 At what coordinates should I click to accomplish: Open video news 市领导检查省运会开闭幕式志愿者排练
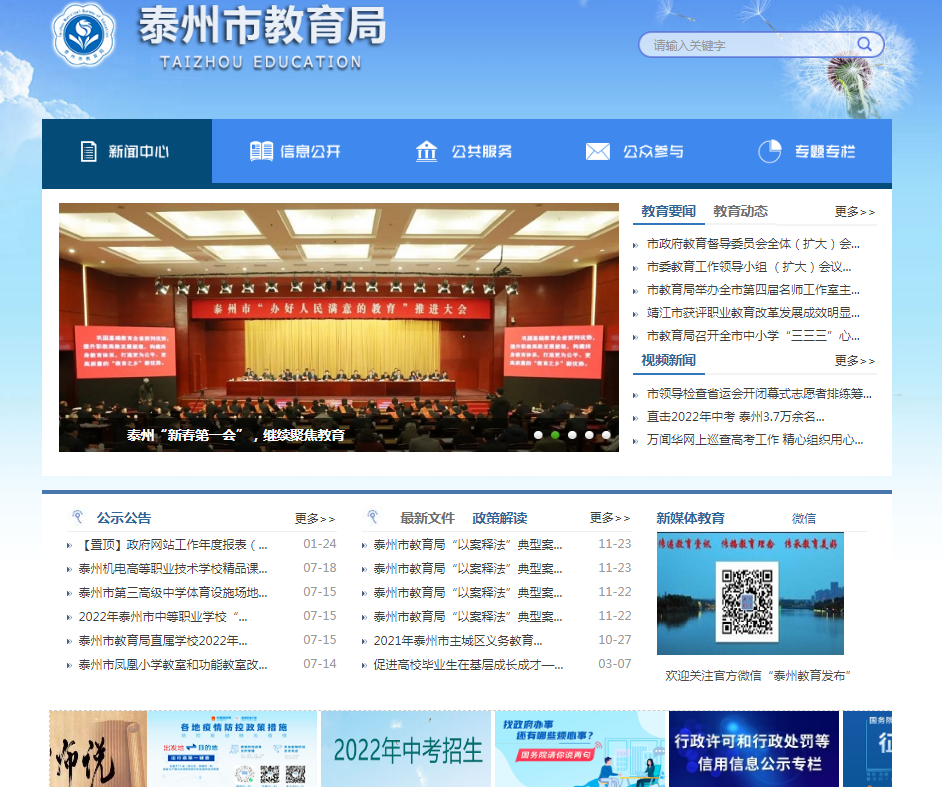tap(759, 394)
